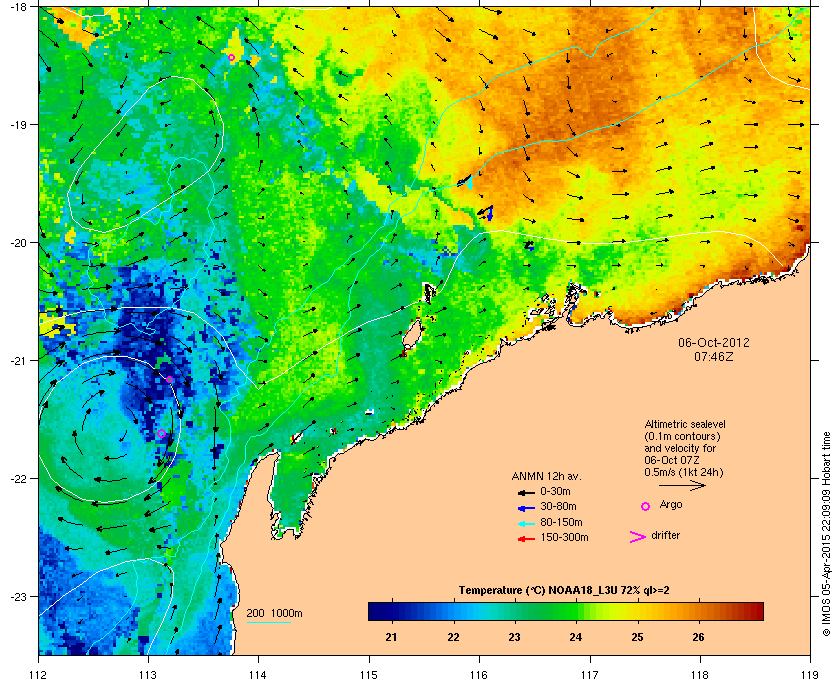Click the longitude axis label 118
Image resolution: width=840 pixels, height=680 pixels.
point(700,674)
